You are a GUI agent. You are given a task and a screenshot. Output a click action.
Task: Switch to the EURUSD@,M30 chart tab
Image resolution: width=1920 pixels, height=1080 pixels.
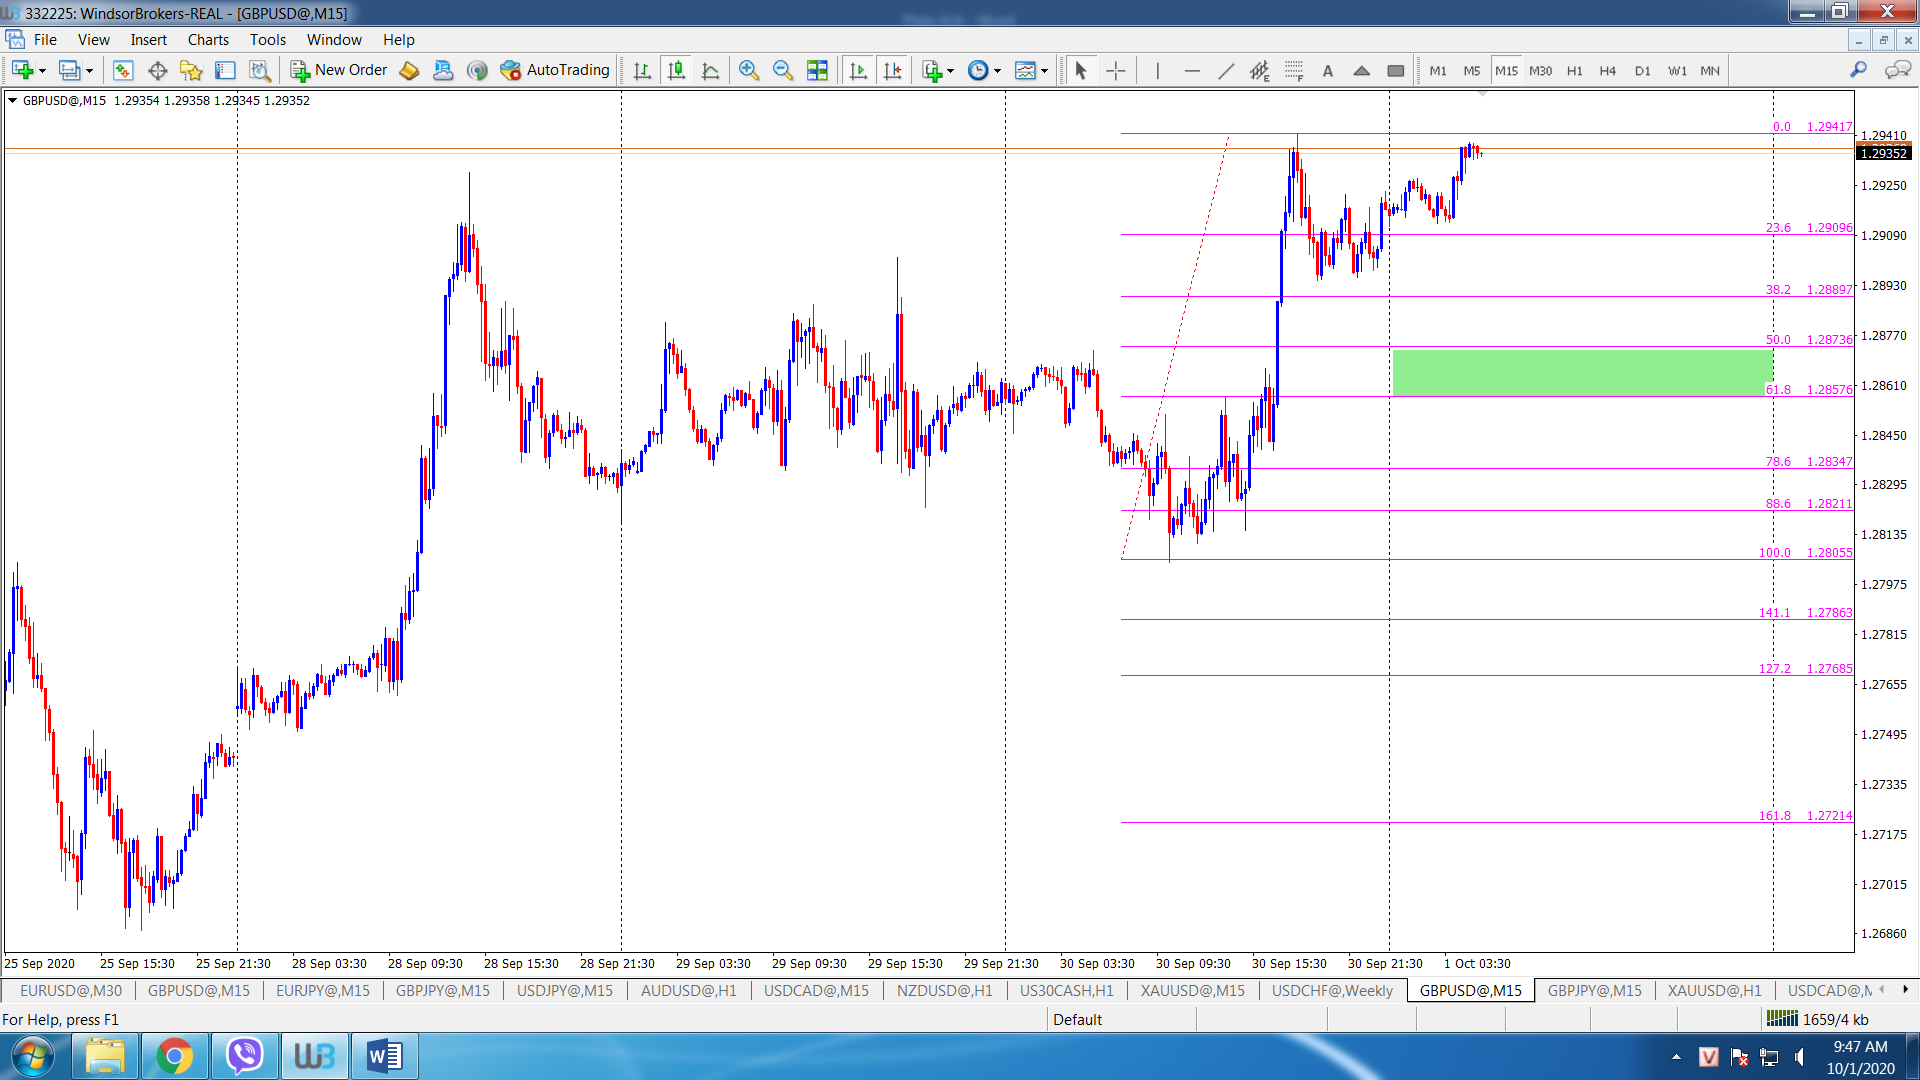[71, 991]
